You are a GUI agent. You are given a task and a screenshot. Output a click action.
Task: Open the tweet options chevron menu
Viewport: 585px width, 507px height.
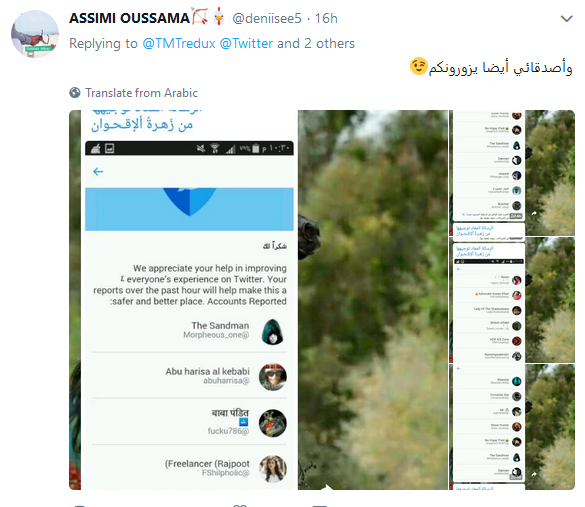[x=566, y=19]
